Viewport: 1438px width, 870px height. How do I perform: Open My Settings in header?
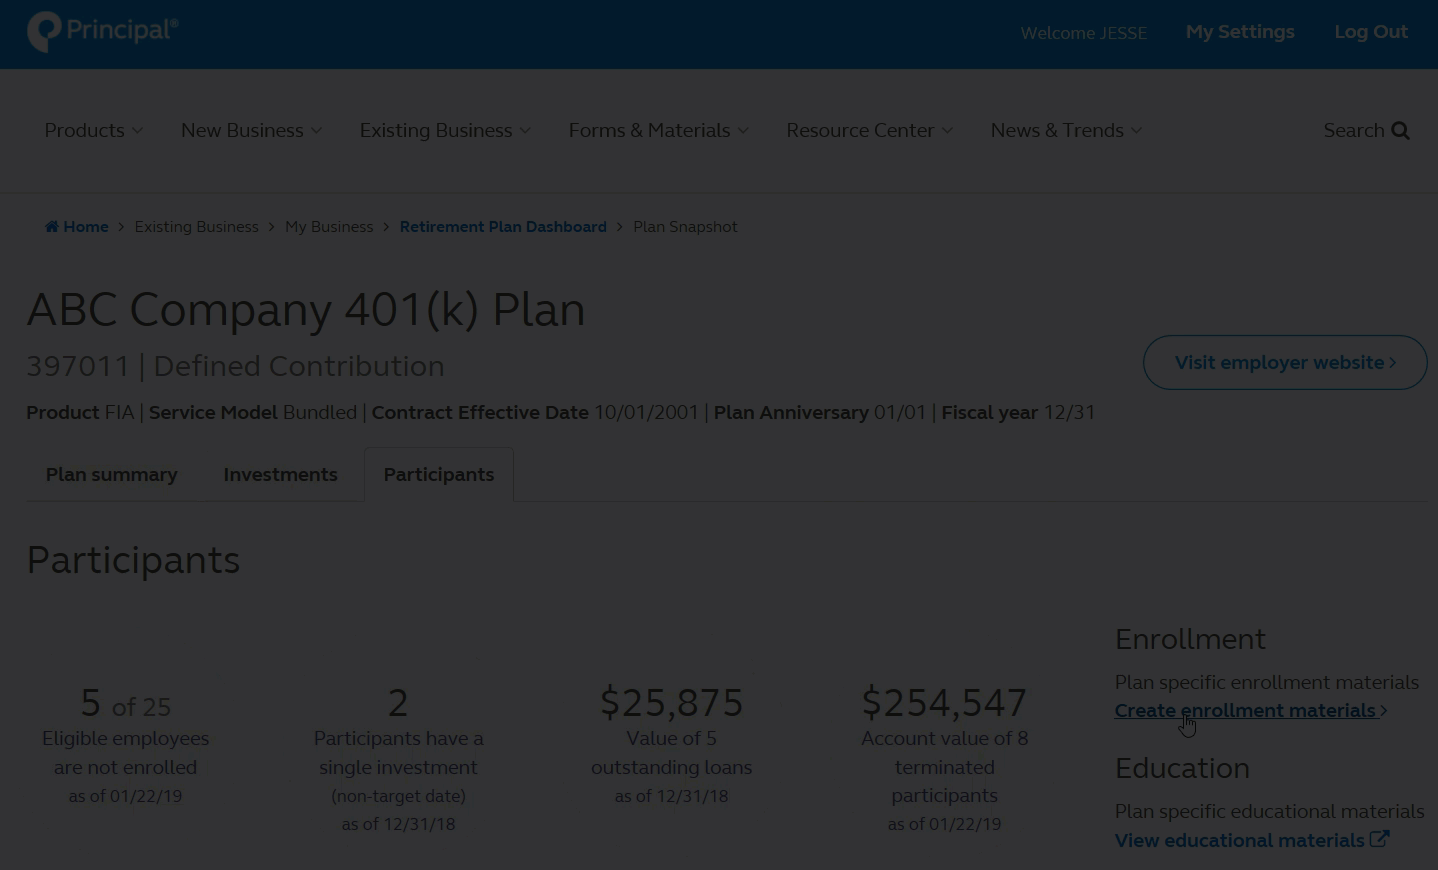[1240, 32]
